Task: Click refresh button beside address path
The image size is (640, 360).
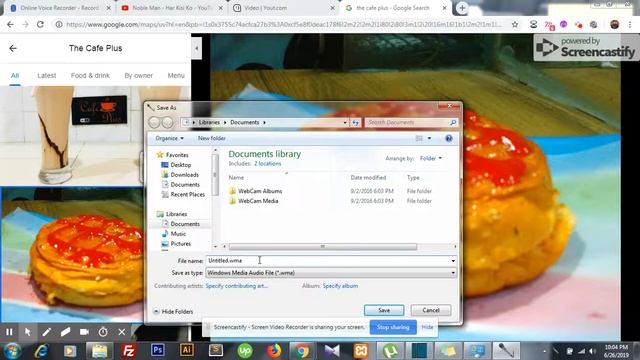Action: 356,122
